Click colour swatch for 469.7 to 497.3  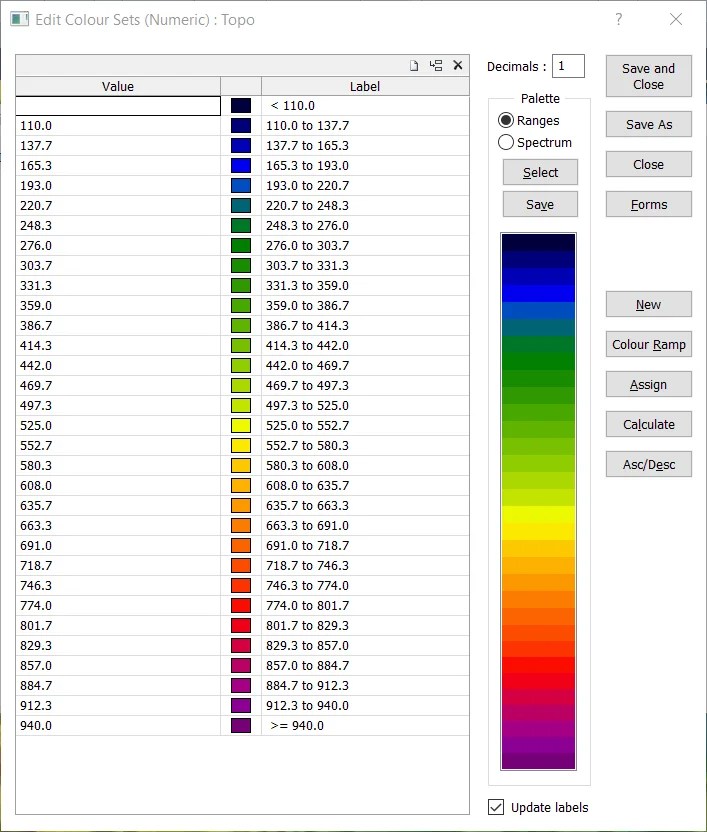pos(241,385)
